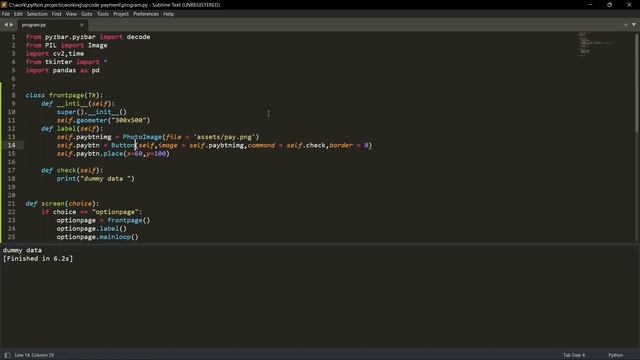This screenshot has width=640, height=360.
Task: Open the Tools menu
Action: 103,14
